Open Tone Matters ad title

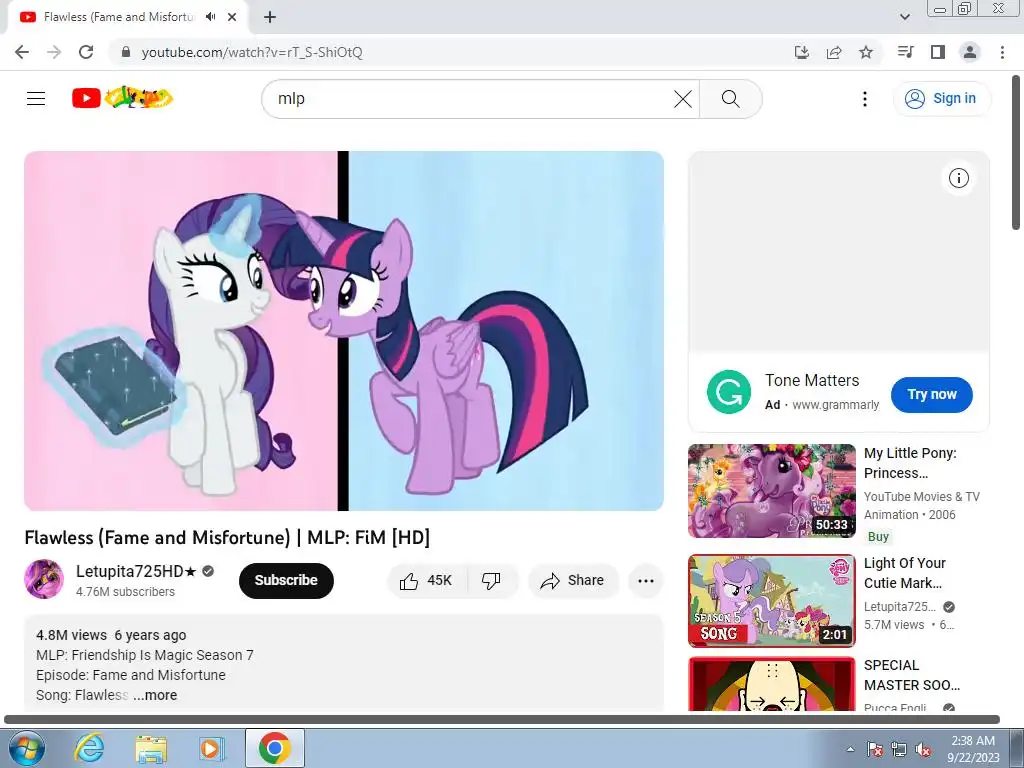tap(812, 381)
